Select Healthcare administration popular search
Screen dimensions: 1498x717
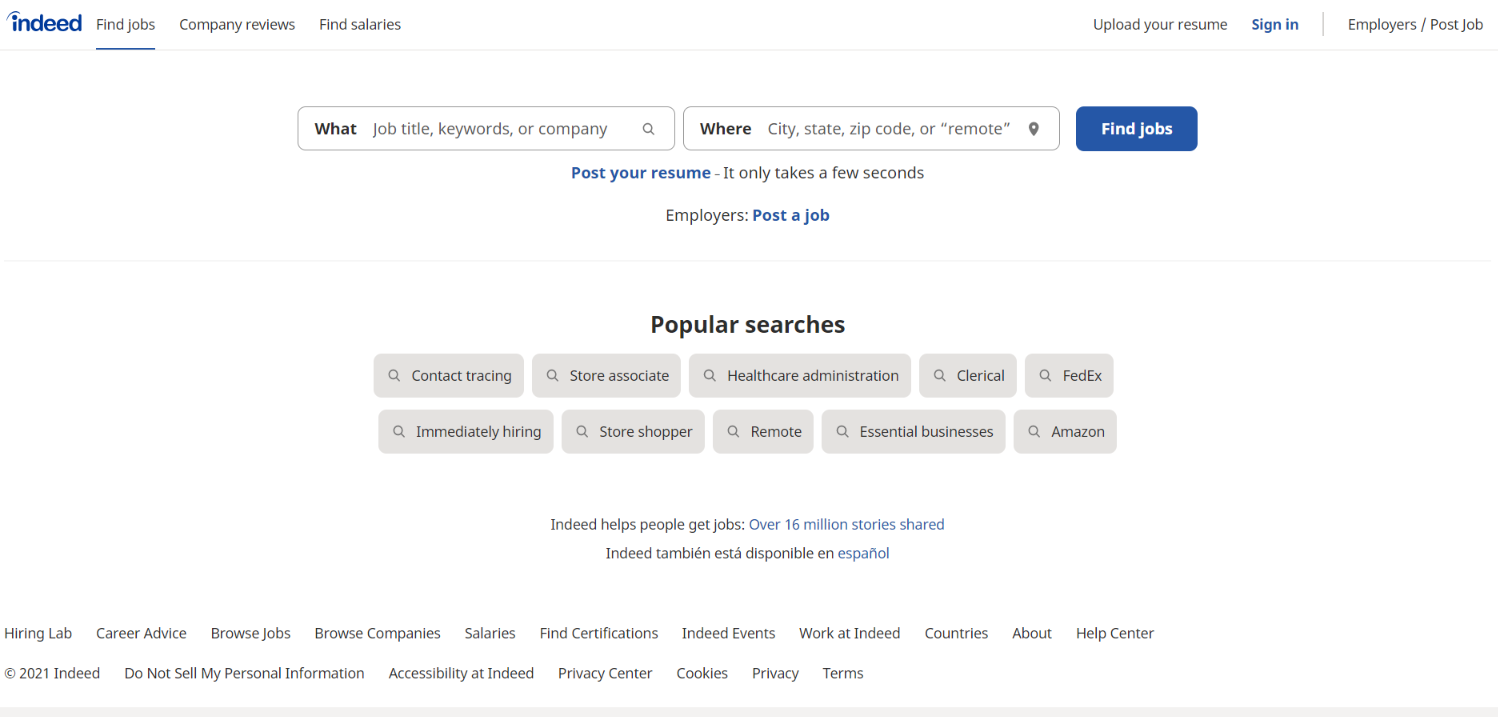click(x=800, y=376)
